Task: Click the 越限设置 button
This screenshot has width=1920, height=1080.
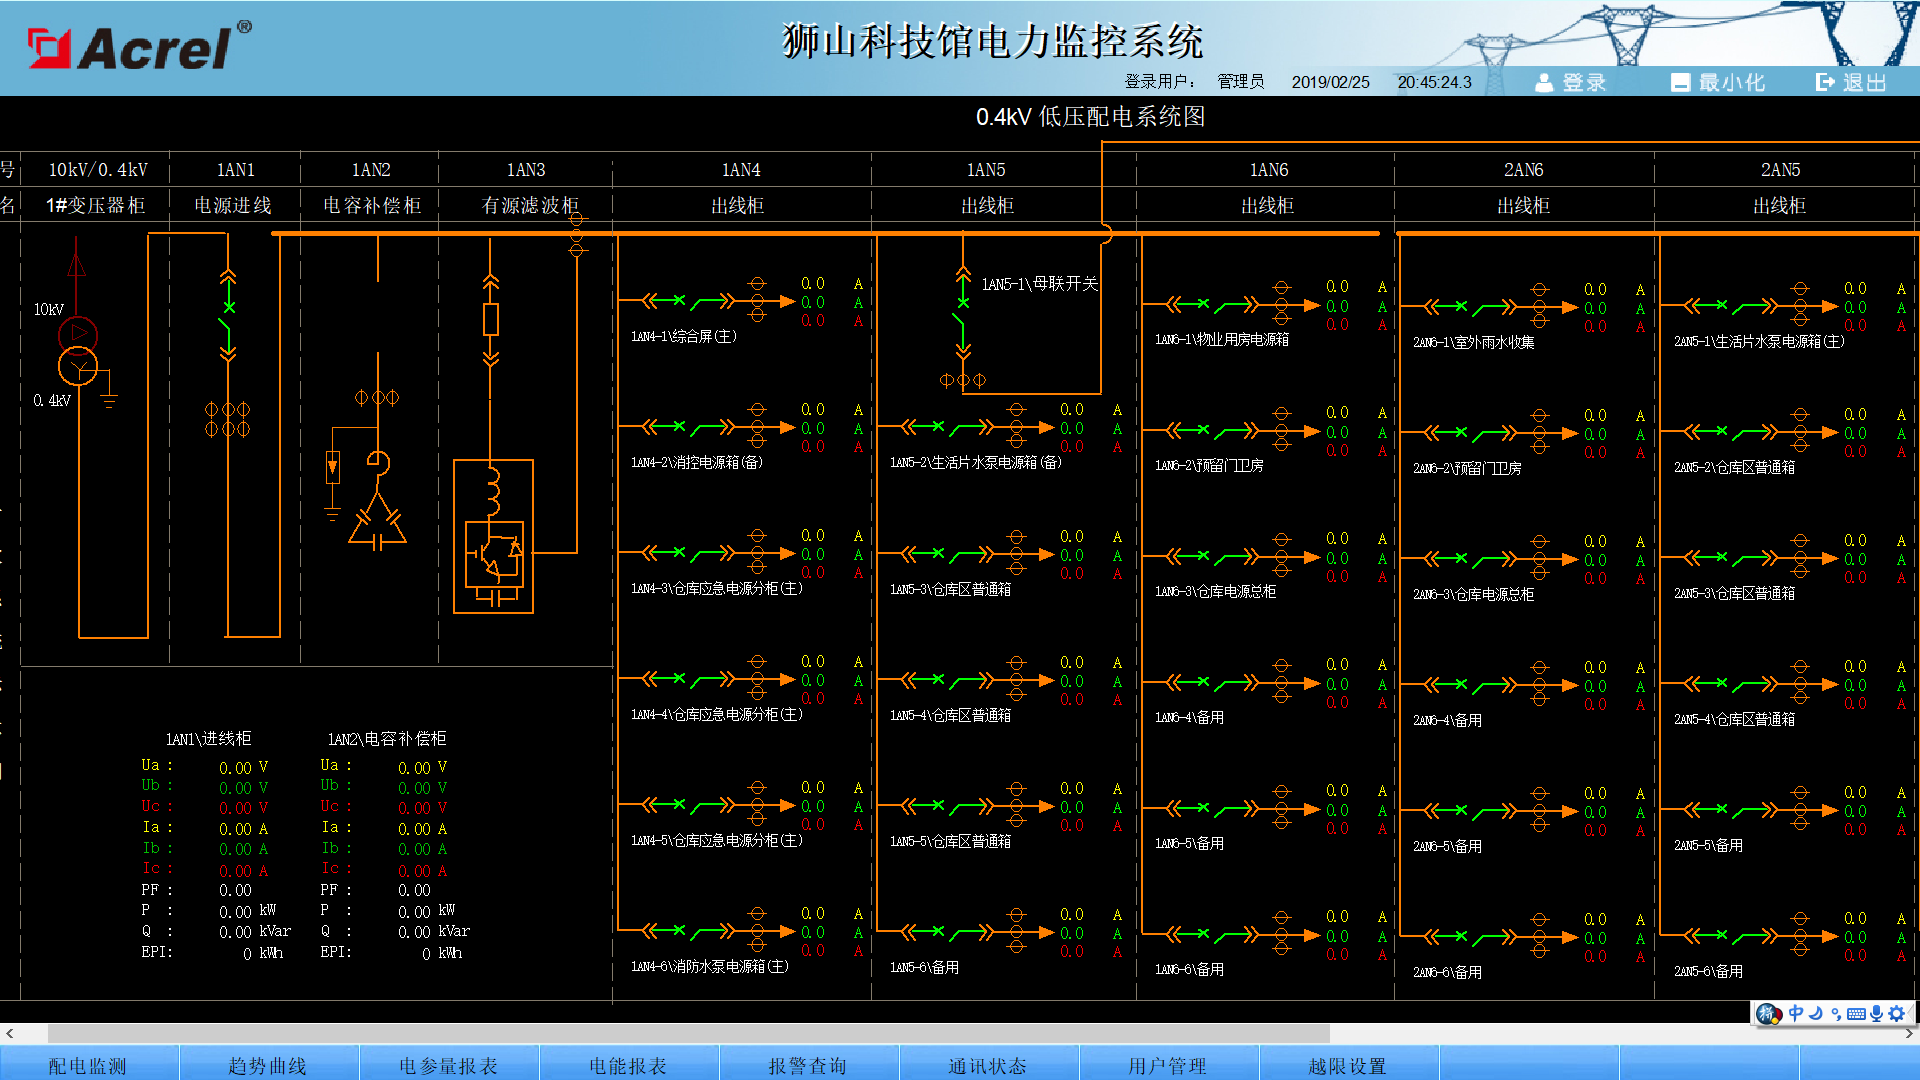Action: pyautogui.click(x=1348, y=1065)
